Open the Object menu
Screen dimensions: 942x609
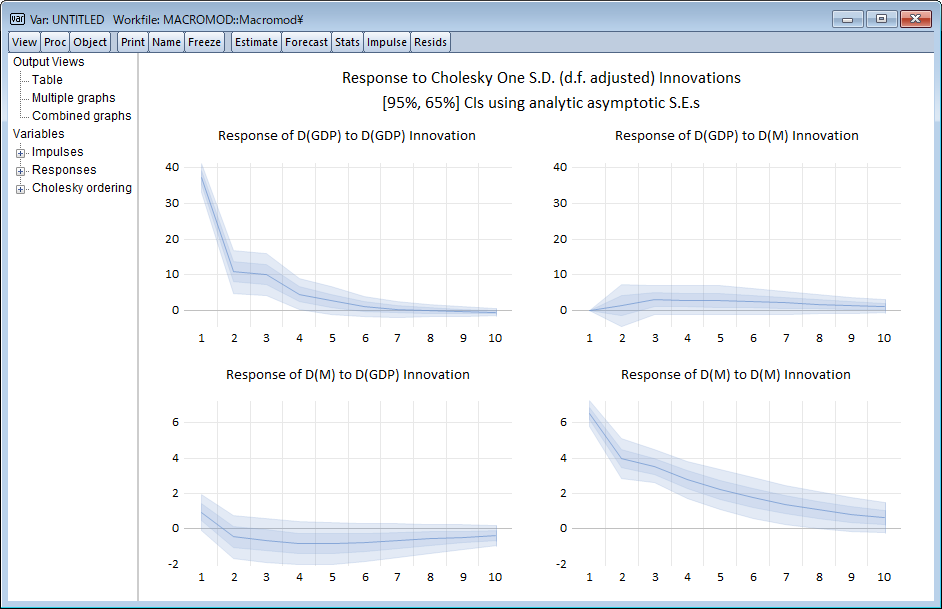click(x=90, y=42)
